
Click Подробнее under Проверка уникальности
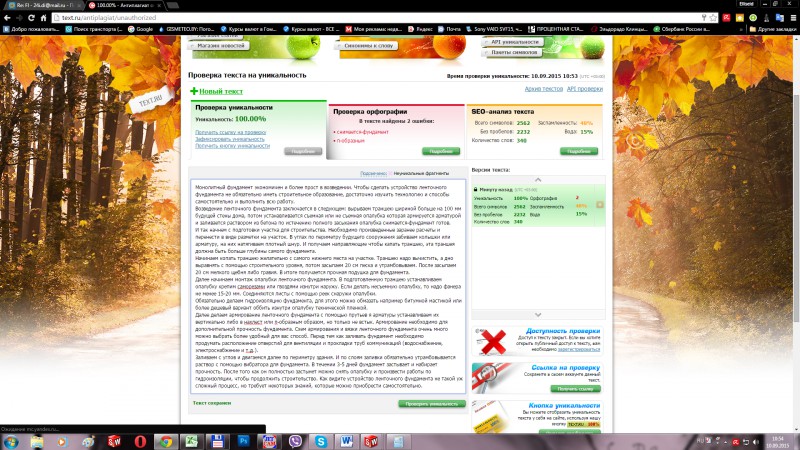(303, 151)
